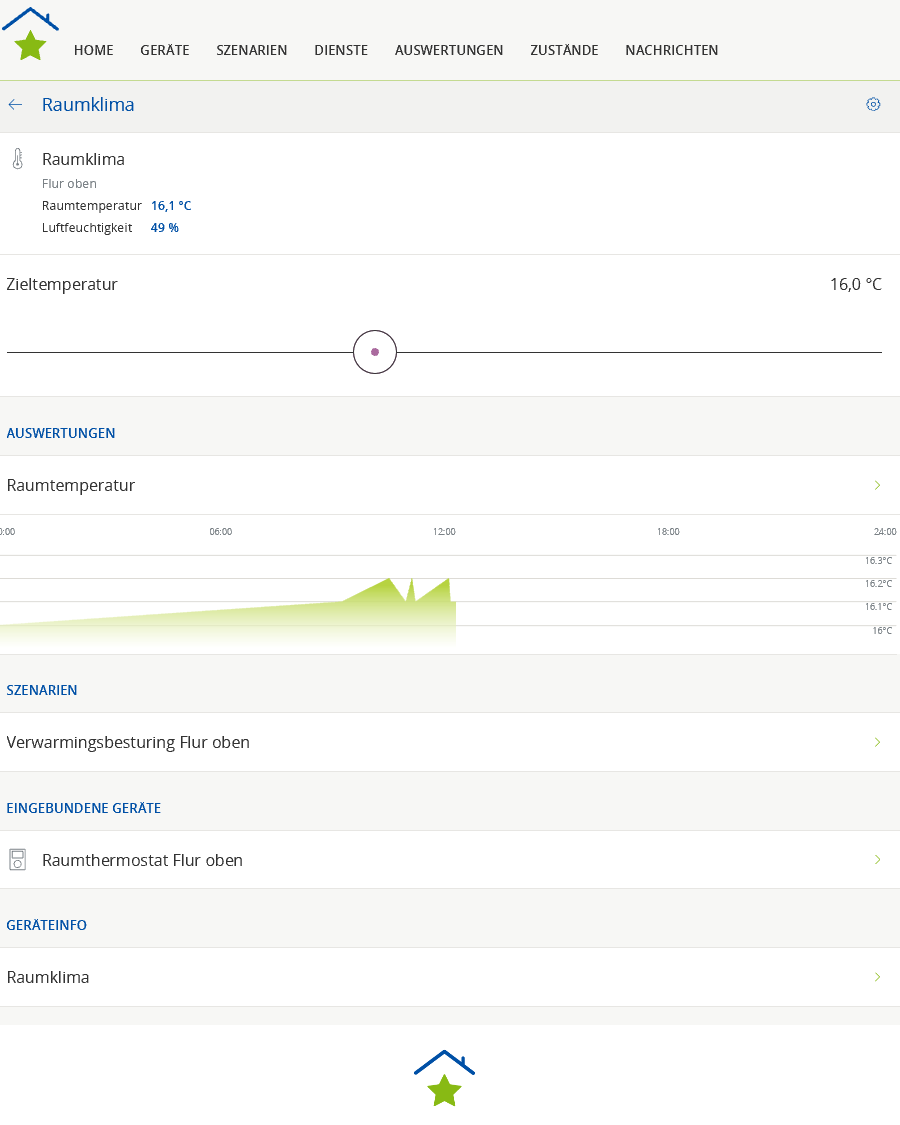The image size is (900, 1125).
Task: Click the thermometer icon beside Raumklima
Action: 17,159
